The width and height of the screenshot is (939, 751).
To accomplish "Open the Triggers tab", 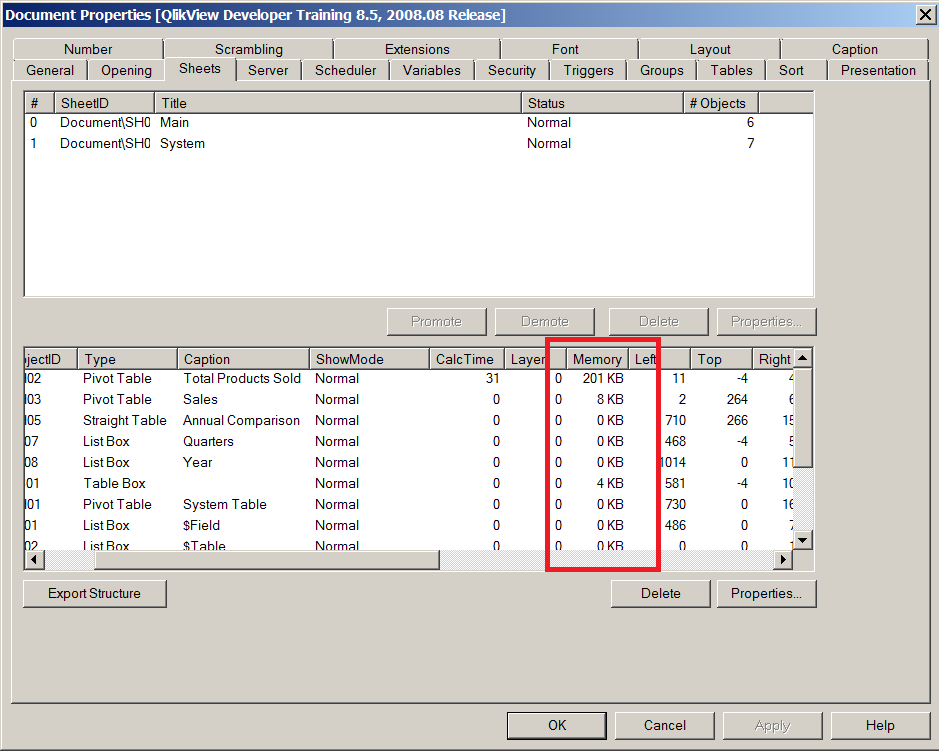I will (x=589, y=70).
